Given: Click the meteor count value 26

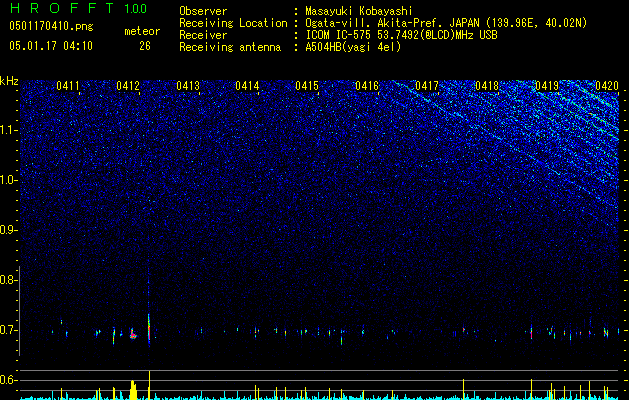Looking at the screenshot, I should [145, 46].
